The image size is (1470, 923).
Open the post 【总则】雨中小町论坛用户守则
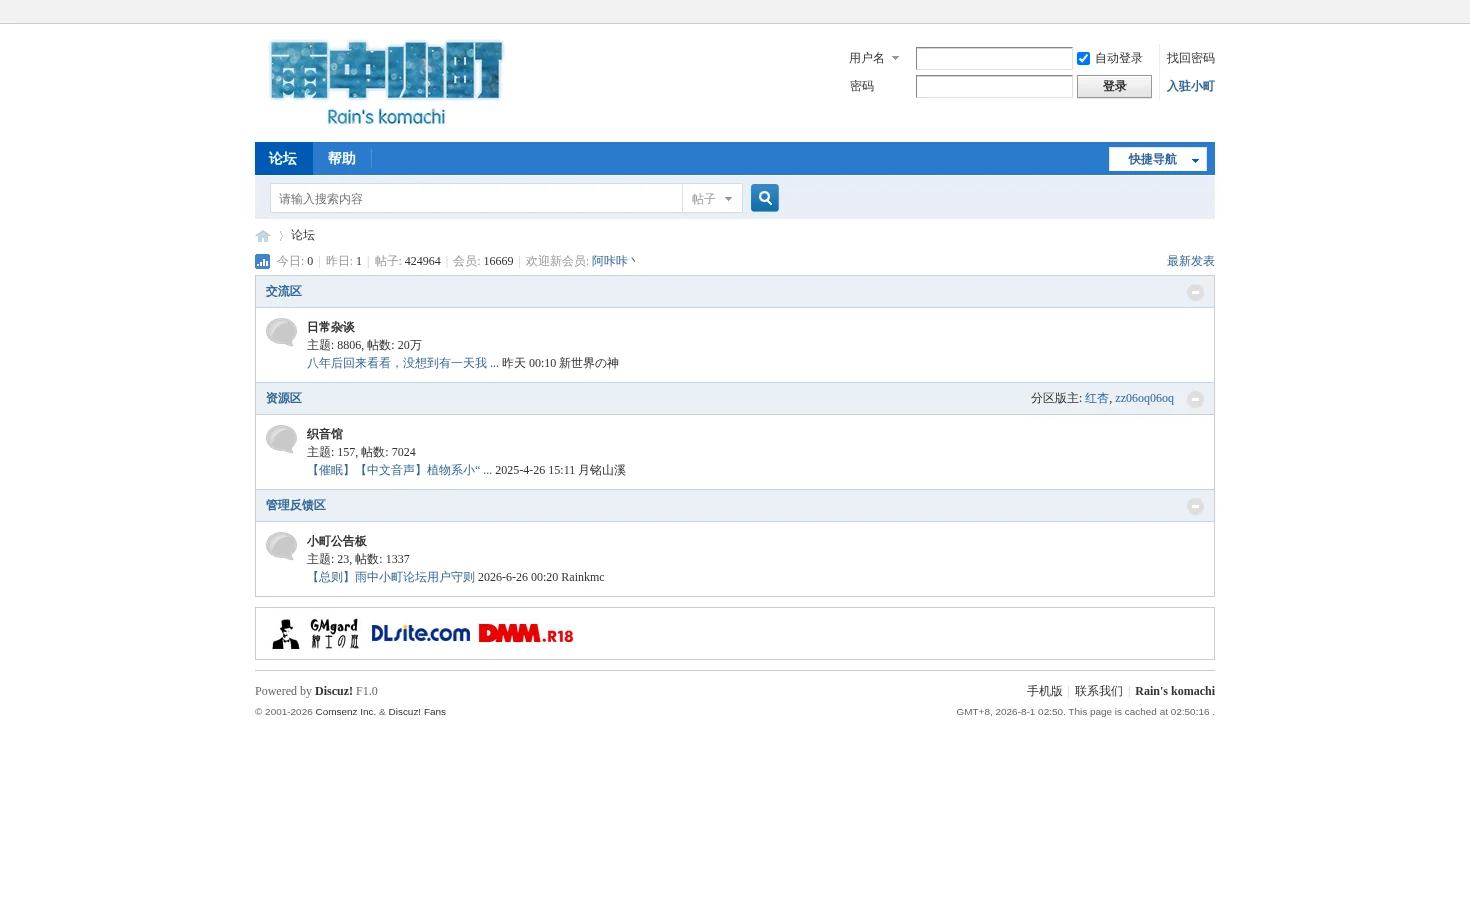tap(390, 577)
